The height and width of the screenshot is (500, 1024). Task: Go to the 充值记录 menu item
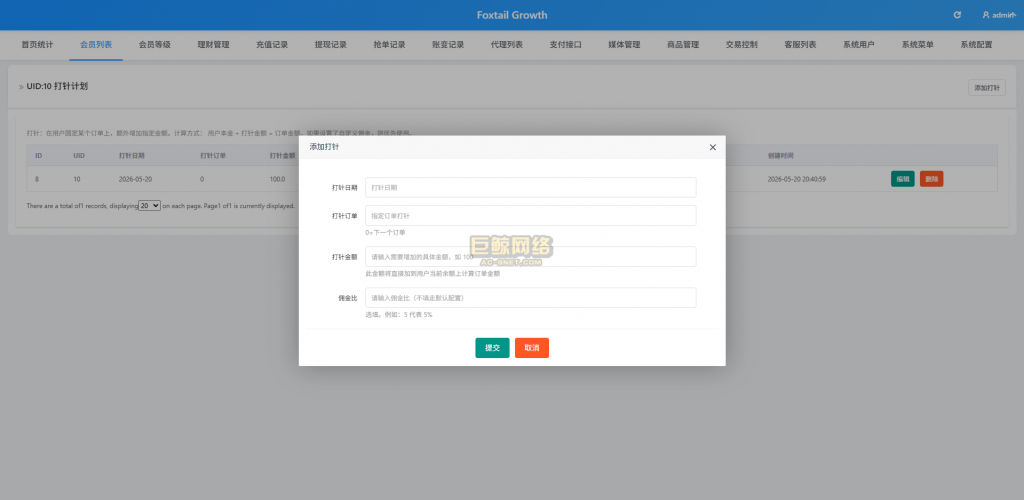pos(272,45)
